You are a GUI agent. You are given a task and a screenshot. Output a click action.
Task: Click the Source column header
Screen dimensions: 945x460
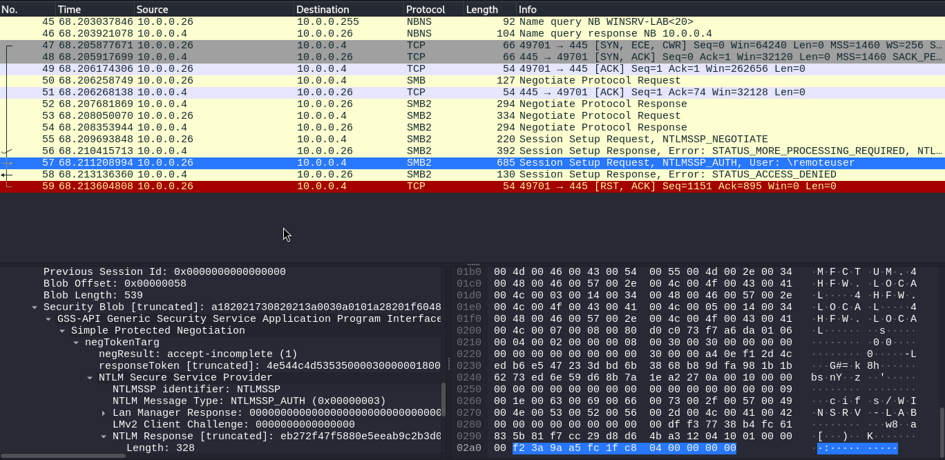point(152,9)
